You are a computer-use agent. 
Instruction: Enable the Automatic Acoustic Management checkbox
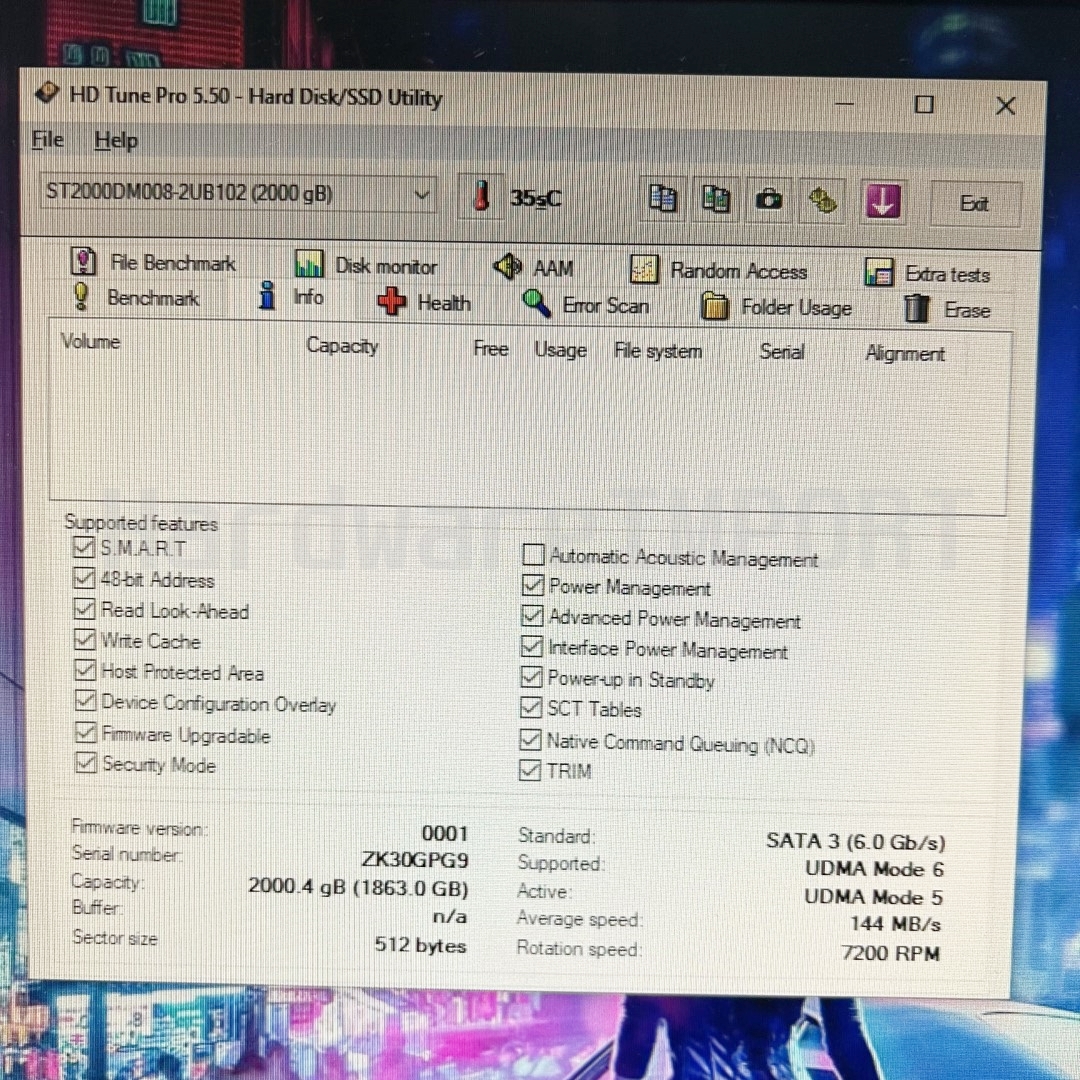tap(533, 554)
